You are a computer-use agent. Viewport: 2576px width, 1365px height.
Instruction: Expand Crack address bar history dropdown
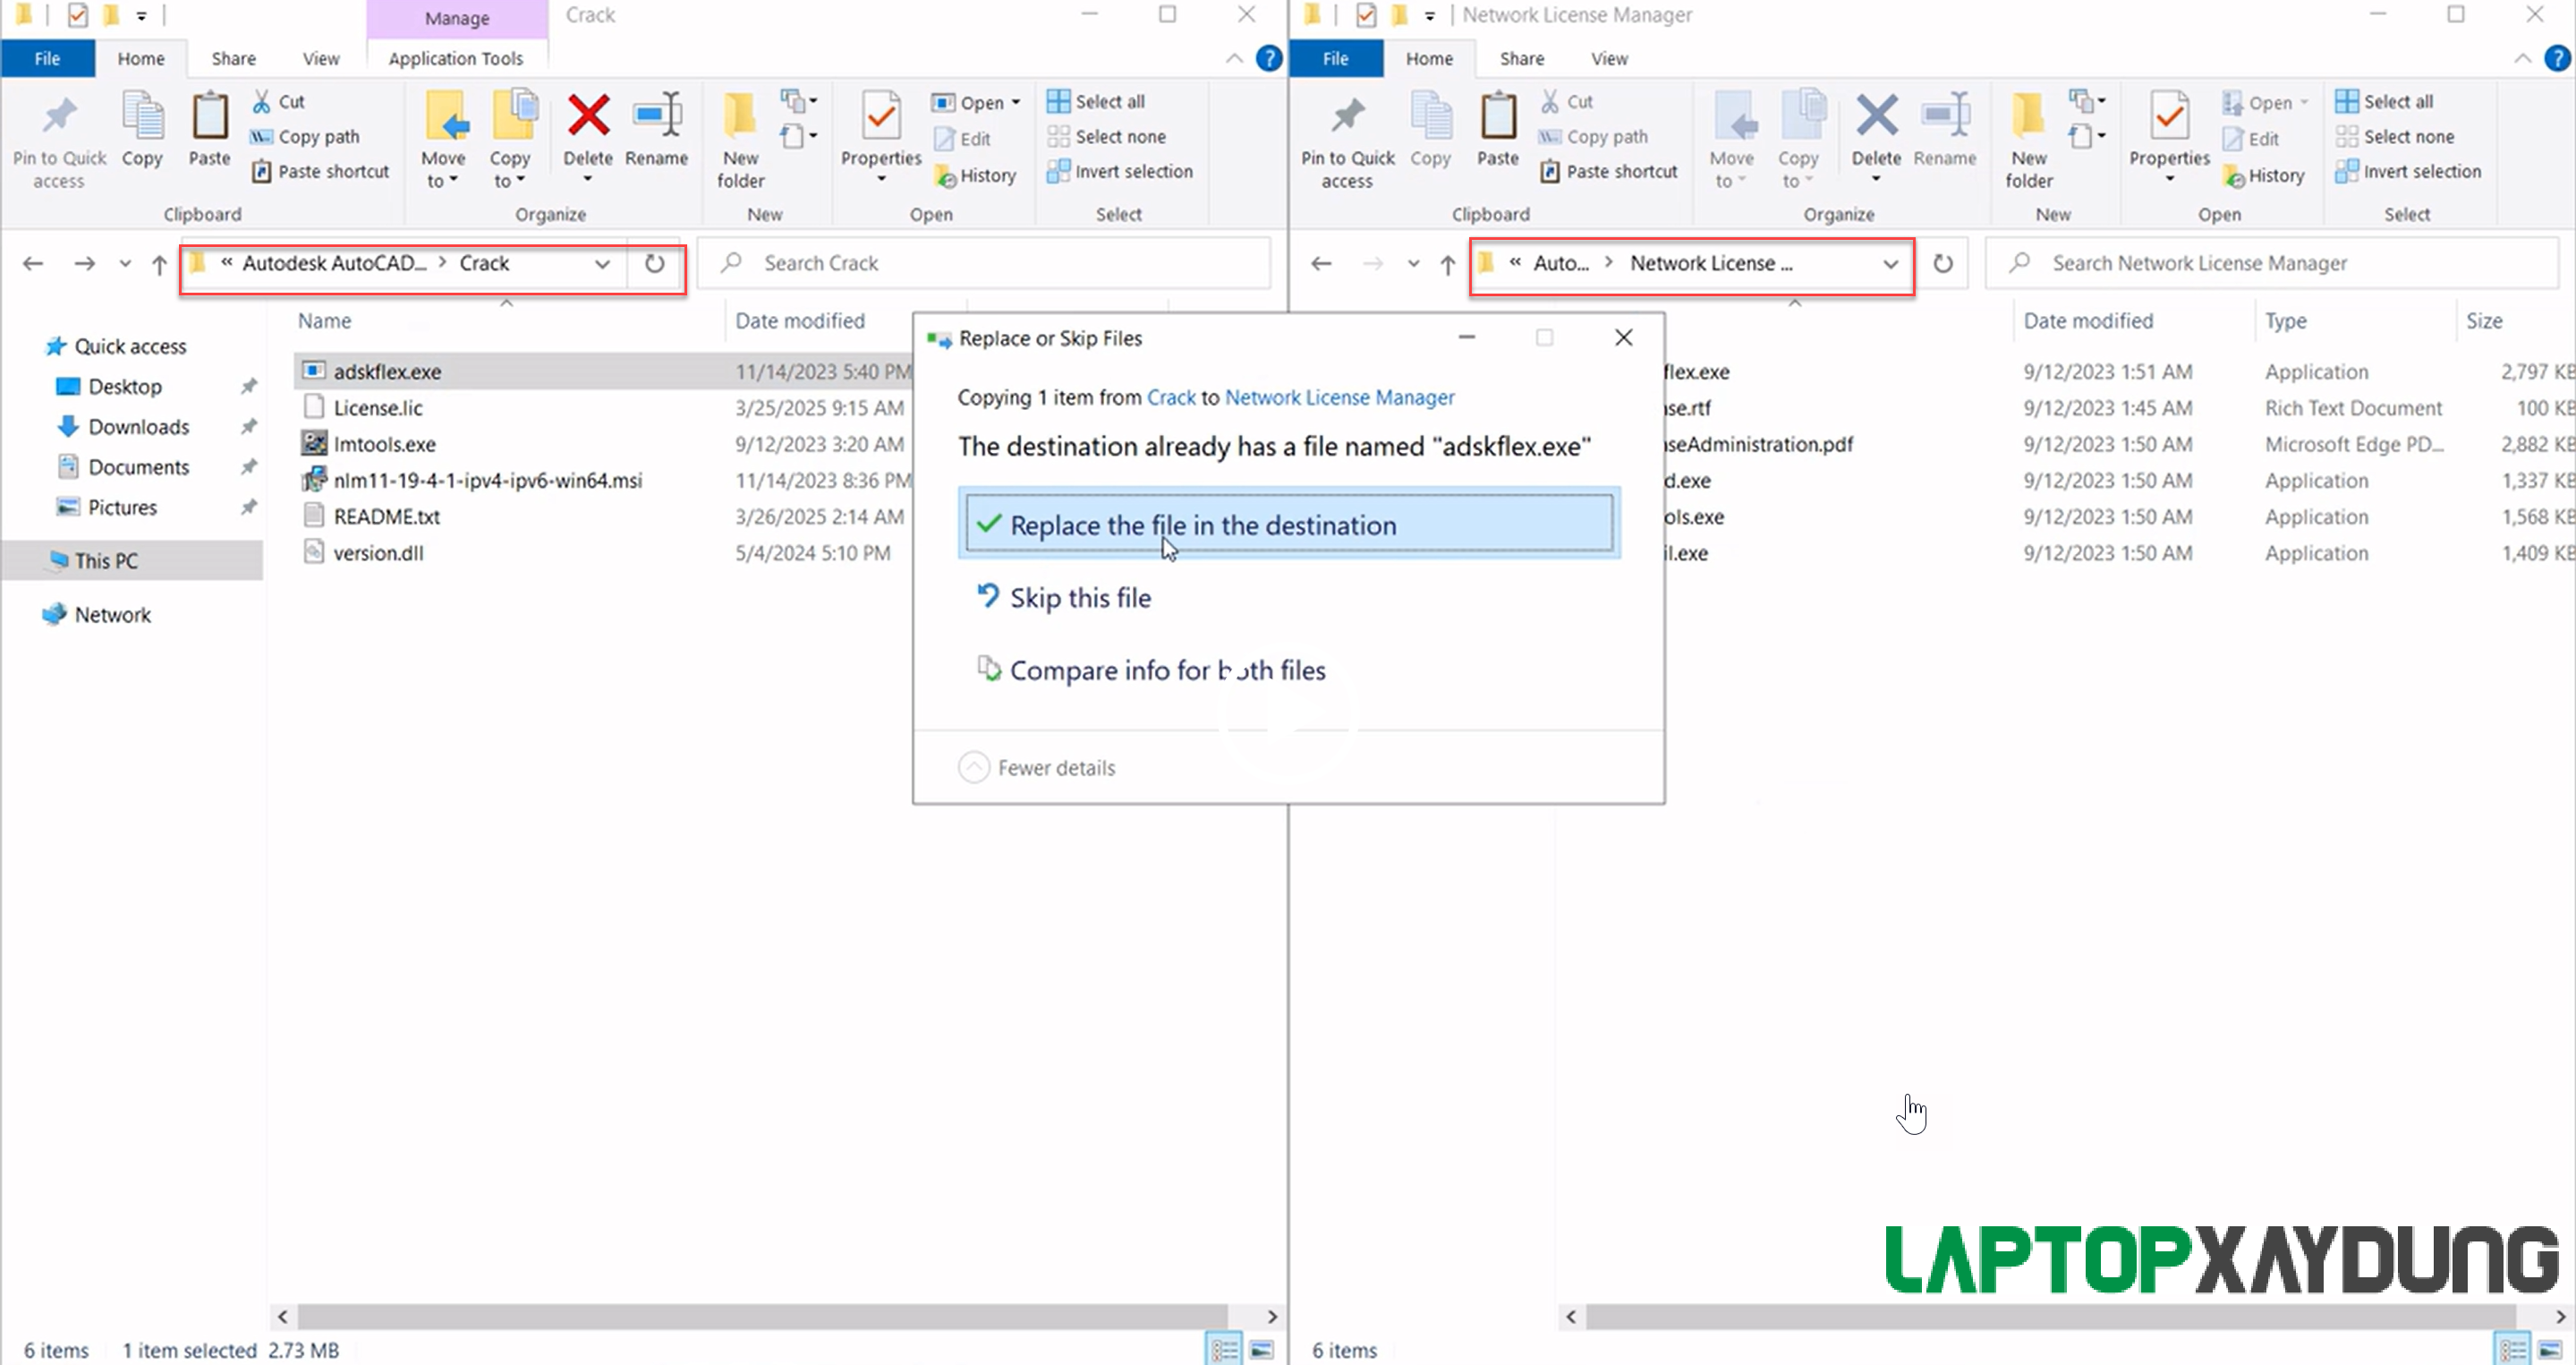[602, 264]
